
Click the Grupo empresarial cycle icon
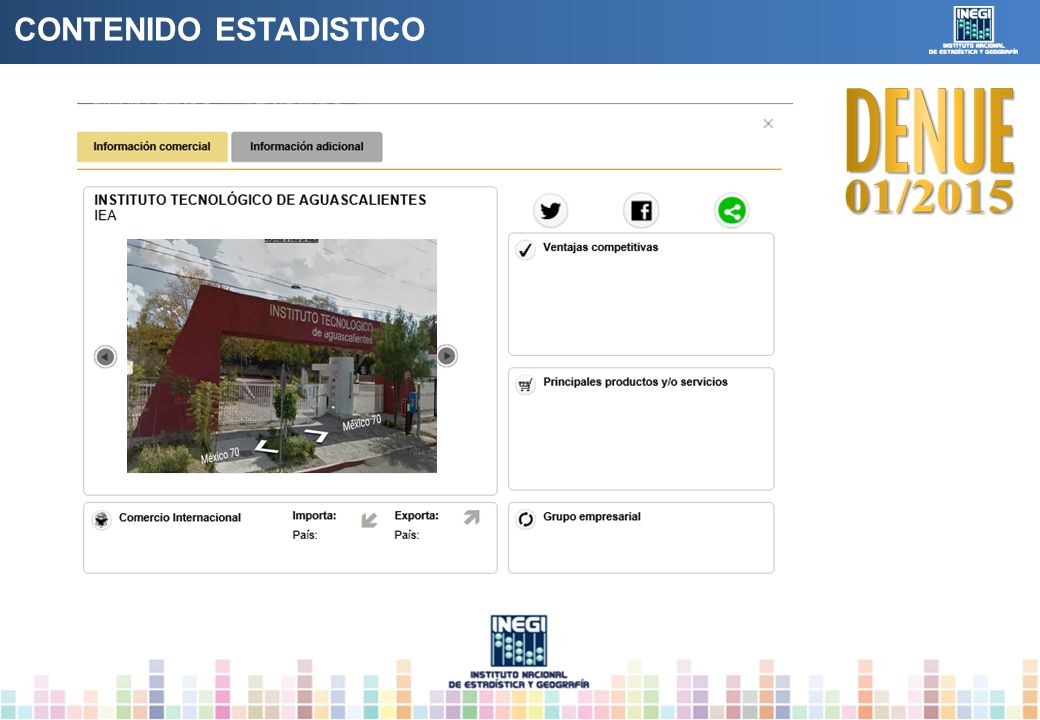(x=525, y=519)
